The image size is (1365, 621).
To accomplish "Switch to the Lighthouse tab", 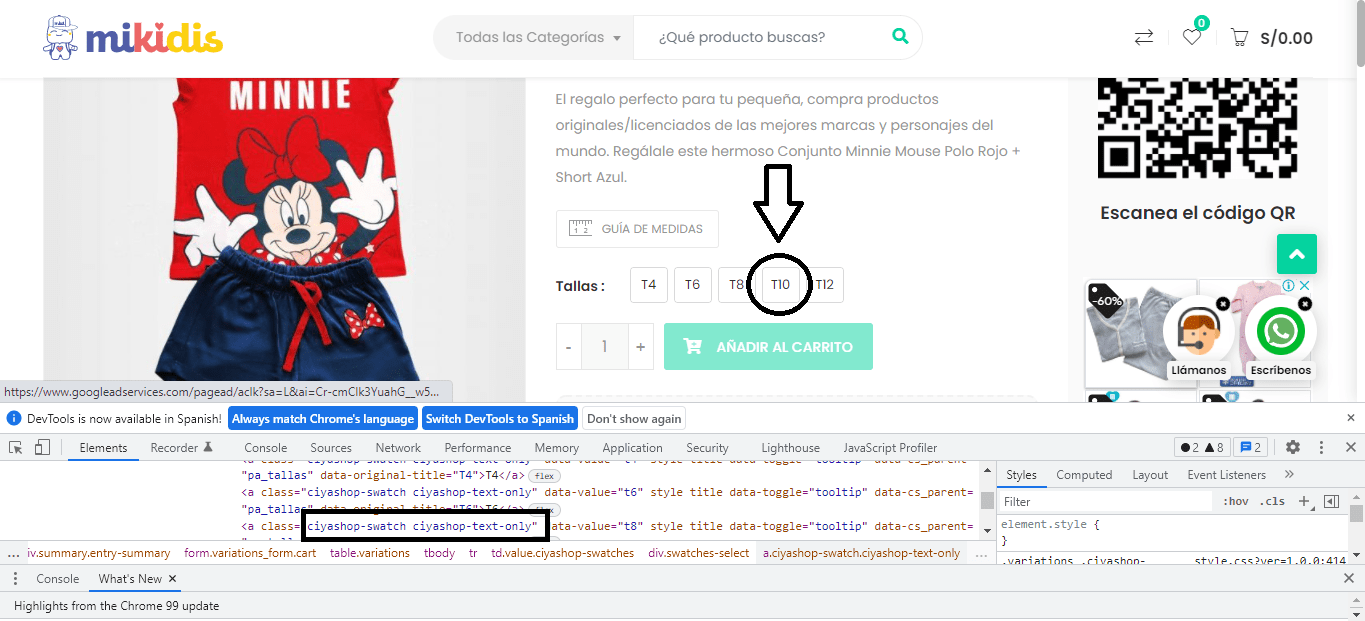I will pyautogui.click(x=790, y=448).
